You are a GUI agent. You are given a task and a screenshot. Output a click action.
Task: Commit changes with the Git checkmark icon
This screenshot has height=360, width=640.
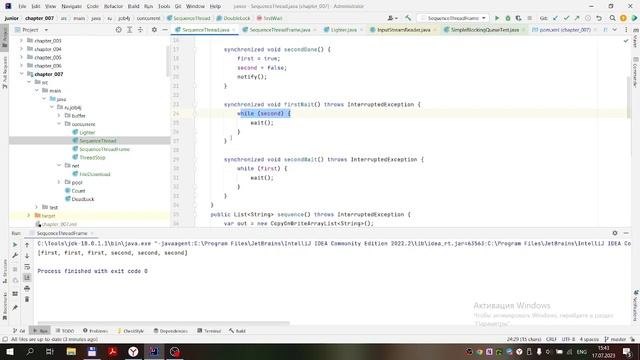tap(566, 18)
